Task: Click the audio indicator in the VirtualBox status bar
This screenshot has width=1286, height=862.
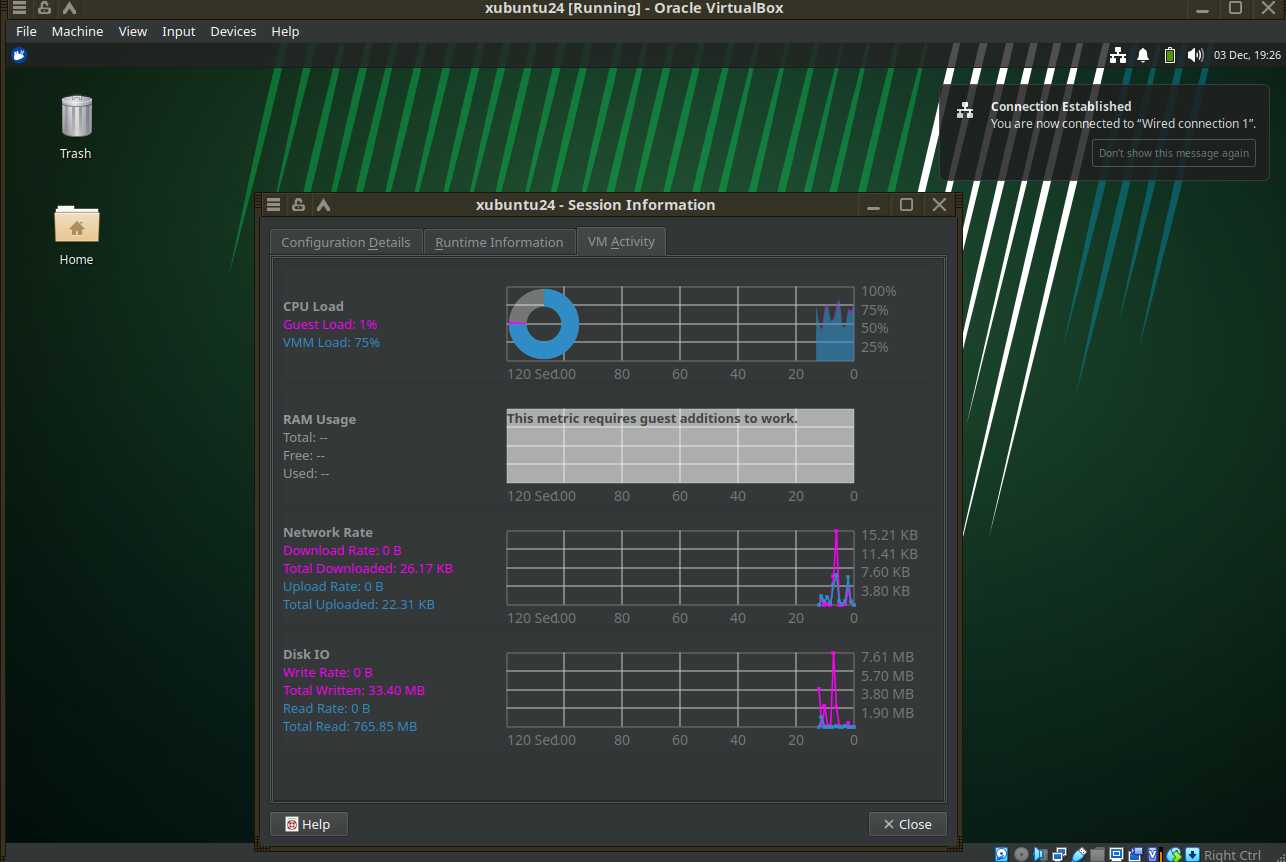Action: point(1041,854)
